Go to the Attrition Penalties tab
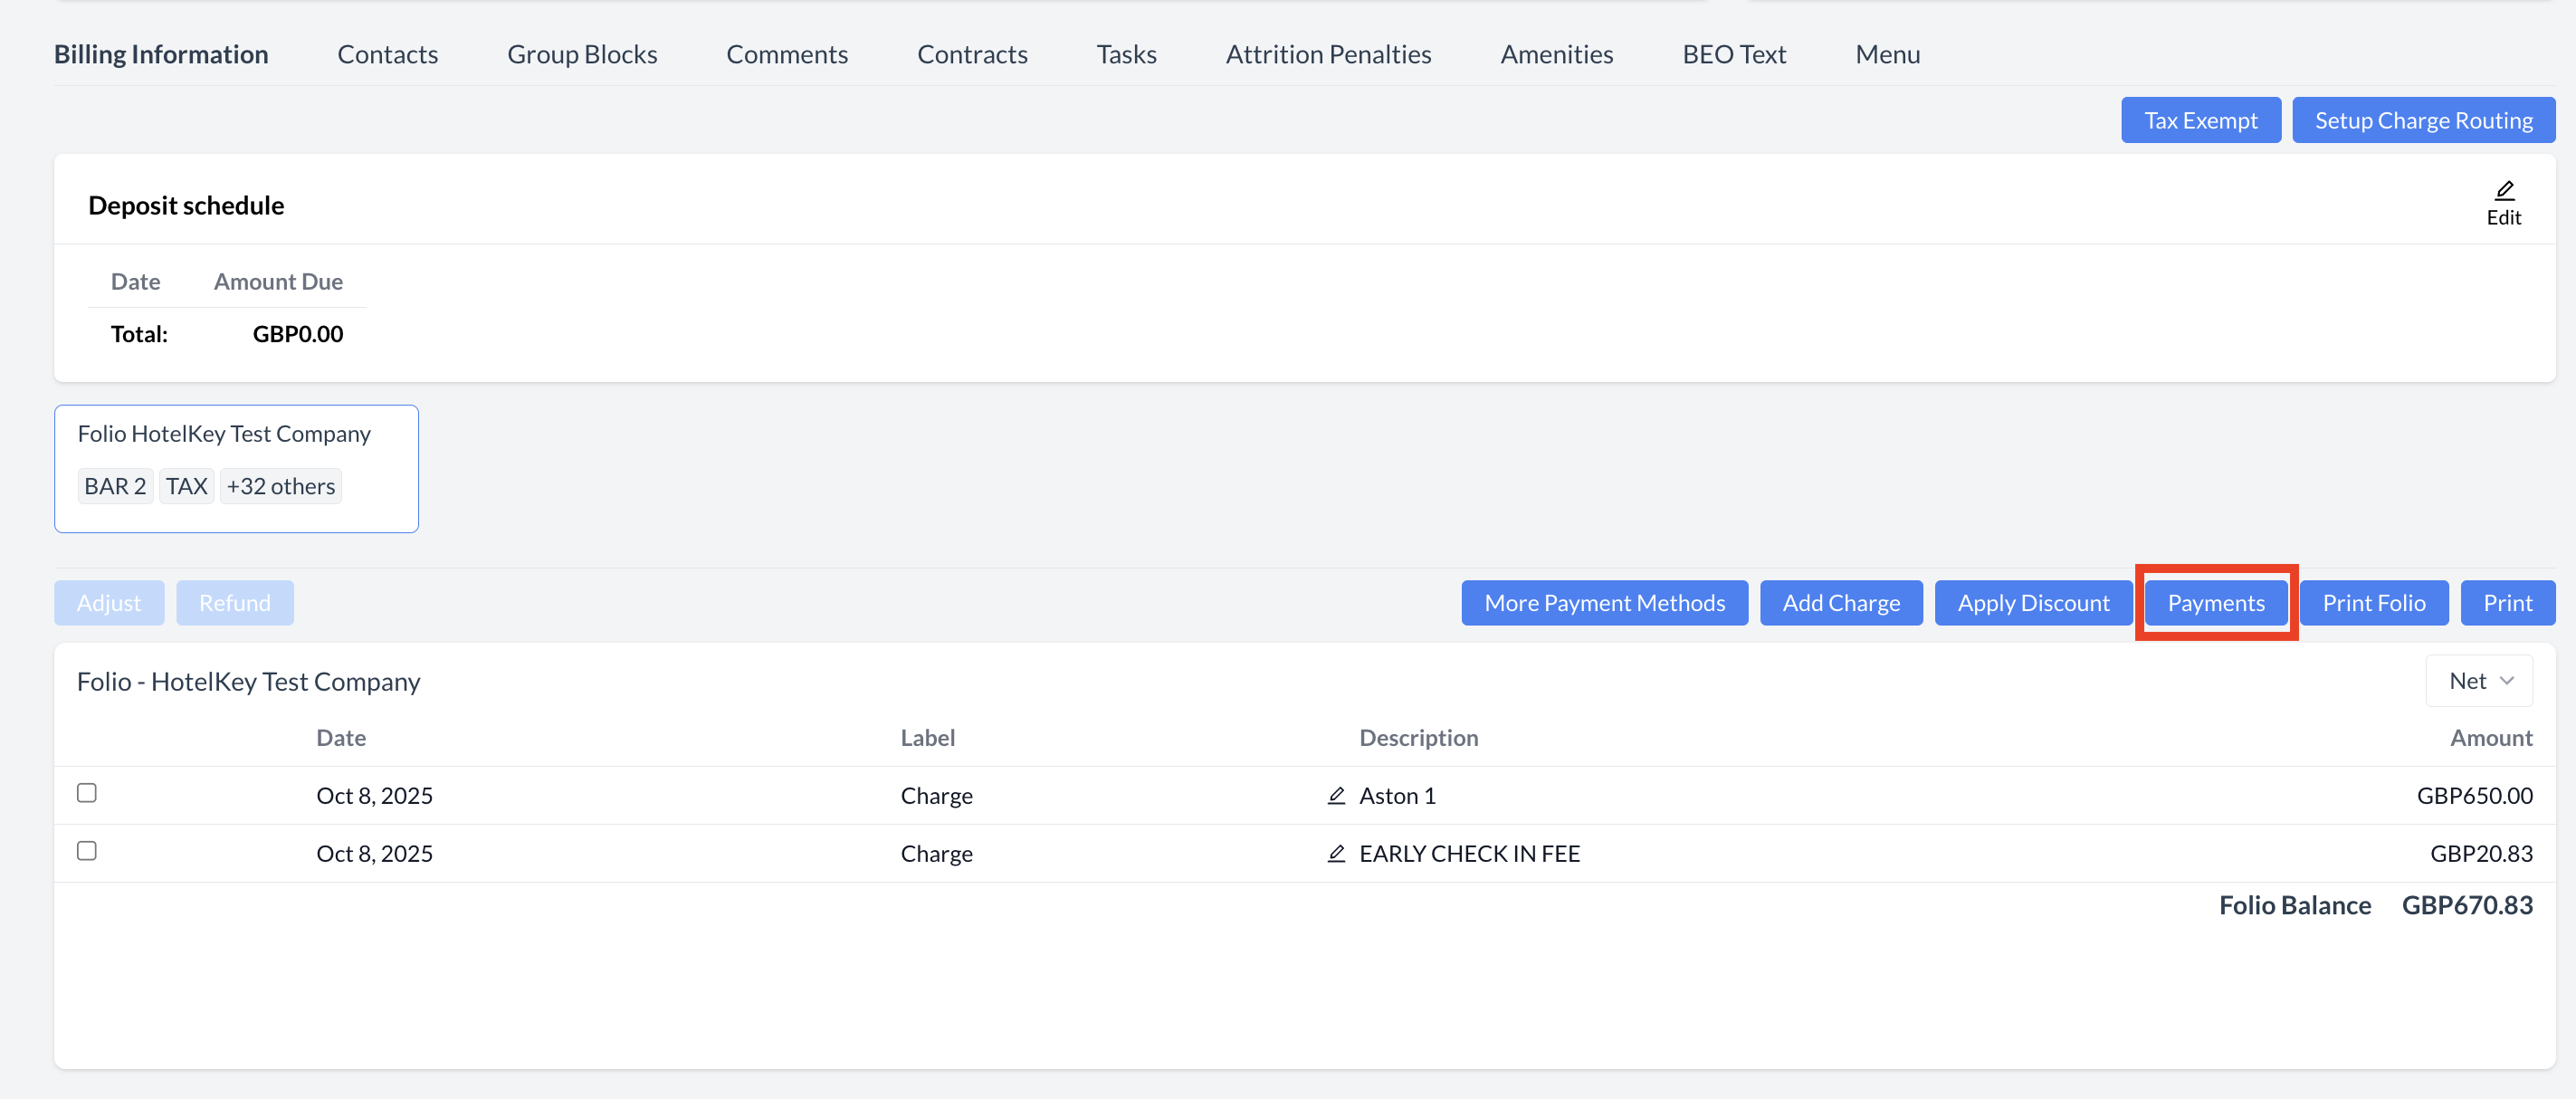2576x1099 pixels. point(1328,54)
